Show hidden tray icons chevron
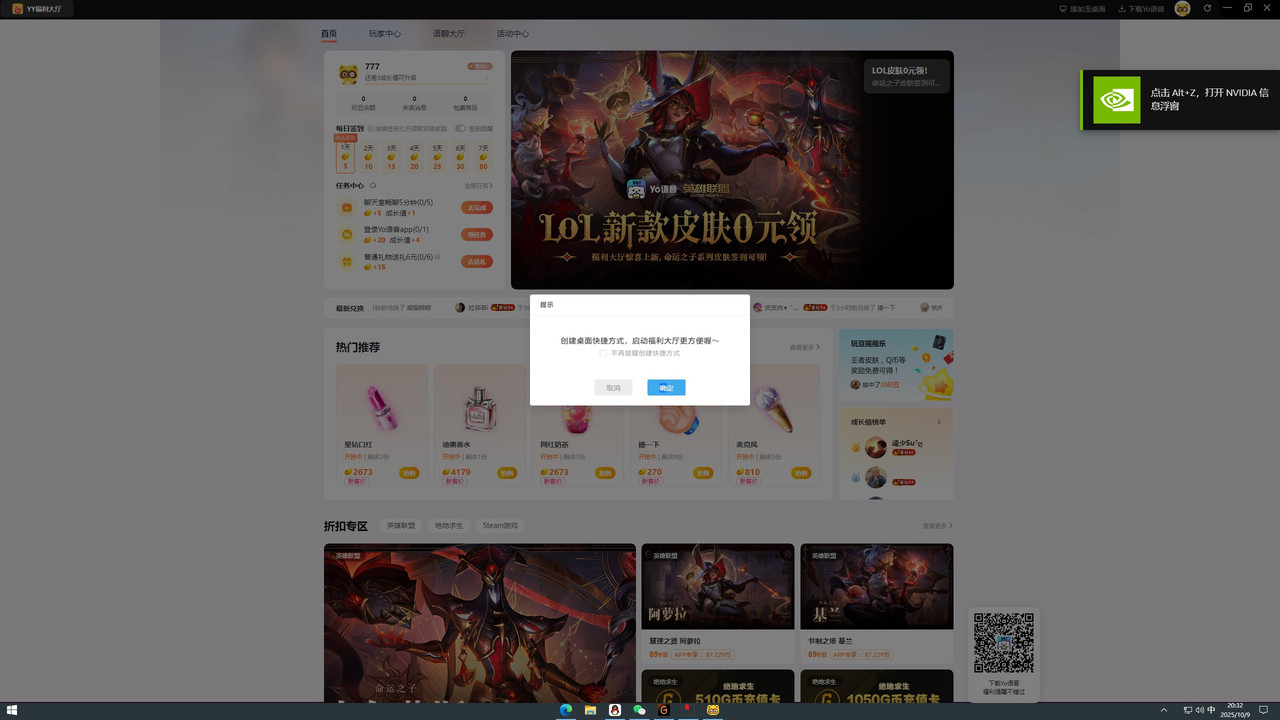1280x720 pixels. pyautogui.click(x=1163, y=711)
